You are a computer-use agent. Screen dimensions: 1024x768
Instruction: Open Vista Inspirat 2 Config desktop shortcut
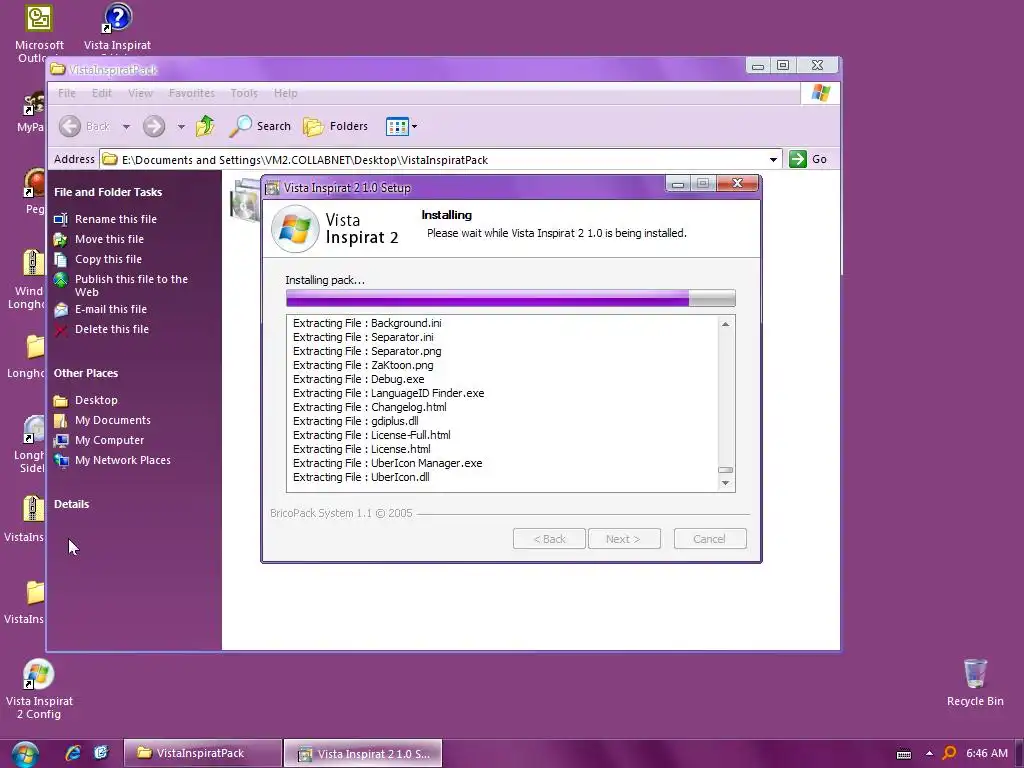[39, 689]
